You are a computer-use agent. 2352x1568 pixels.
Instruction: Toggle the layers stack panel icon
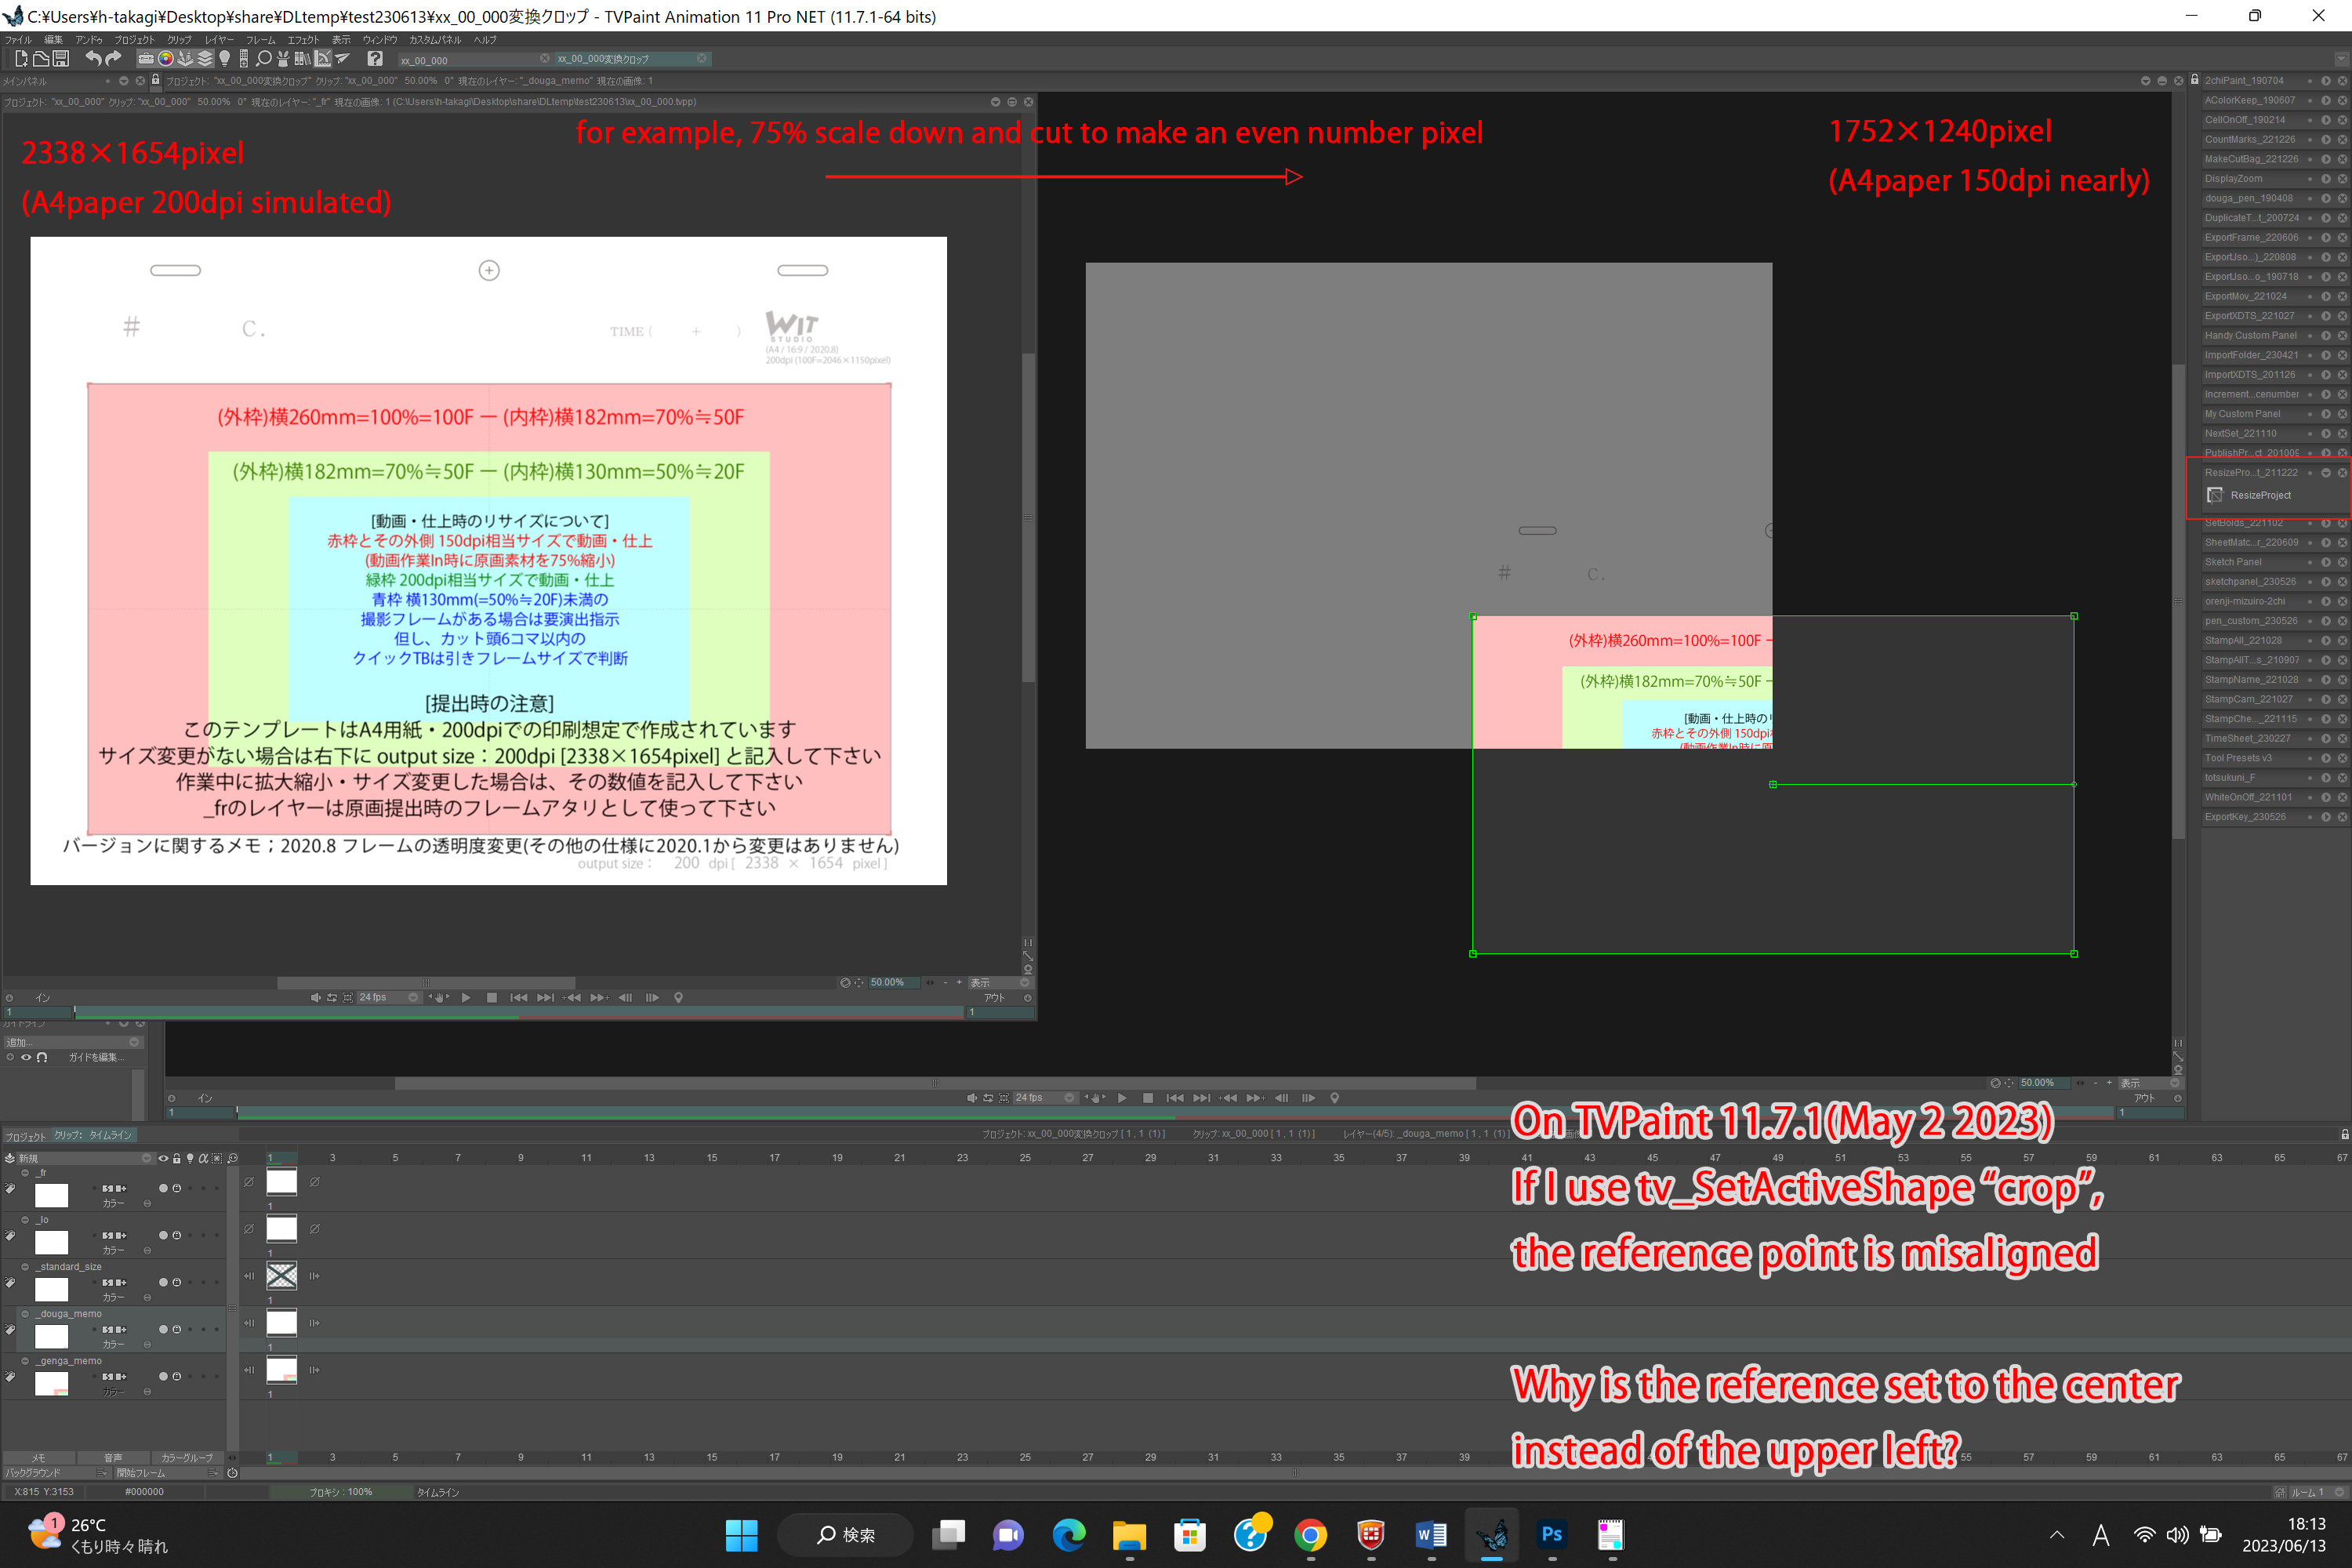(205, 59)
